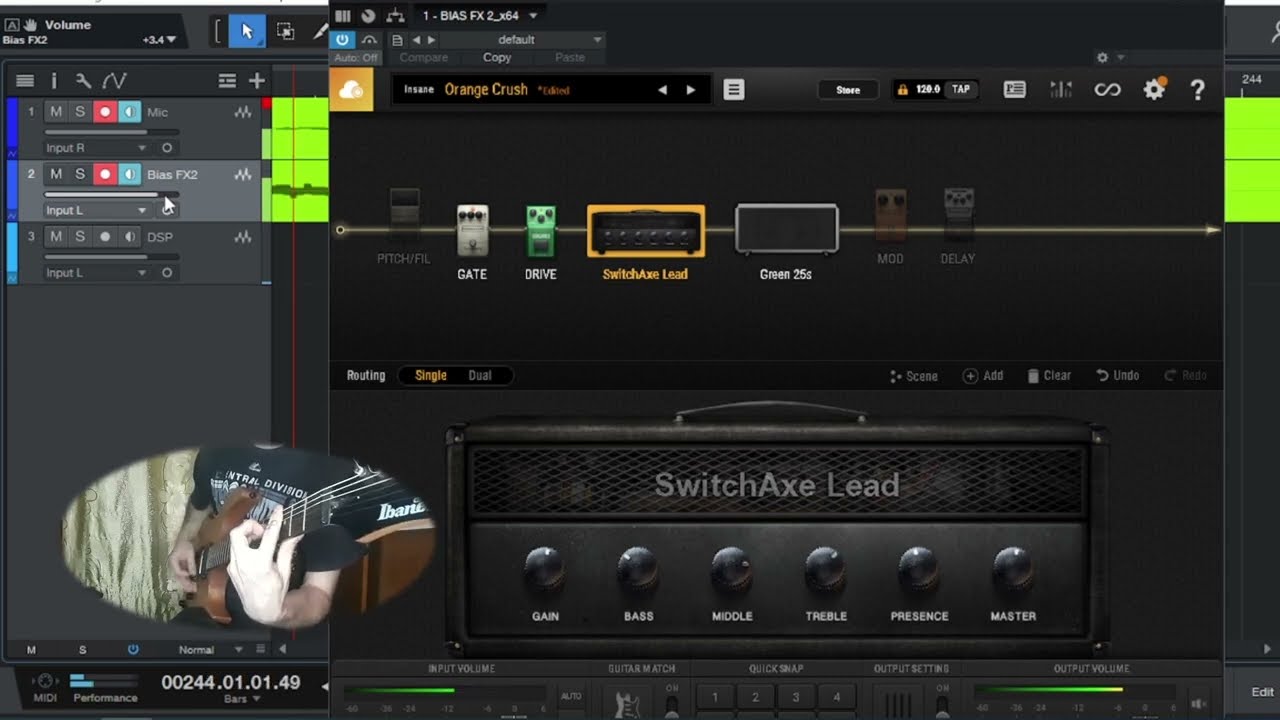
Task: Mute the DSP track
Action: click(x=56, y=236)
